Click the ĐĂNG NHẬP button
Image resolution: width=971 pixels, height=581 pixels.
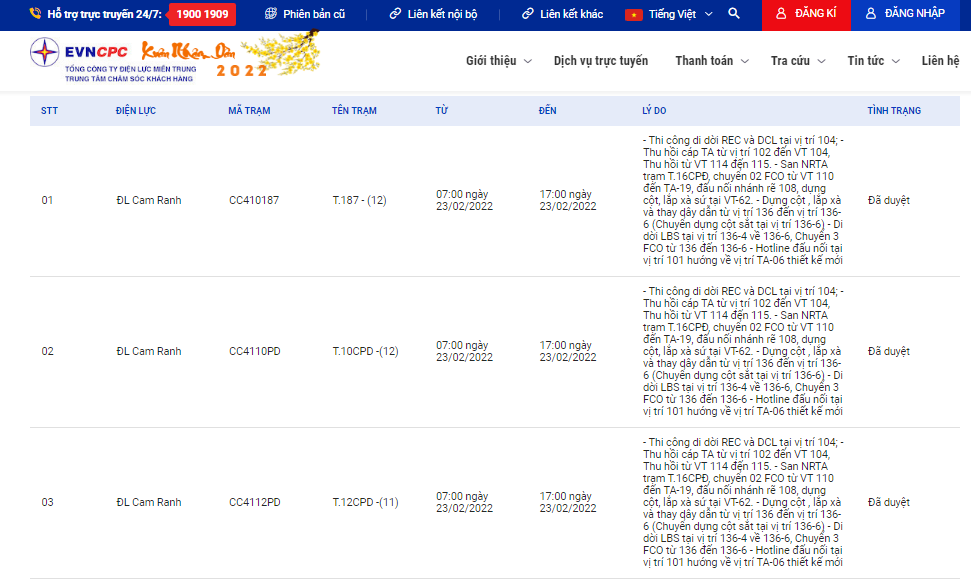905,14
